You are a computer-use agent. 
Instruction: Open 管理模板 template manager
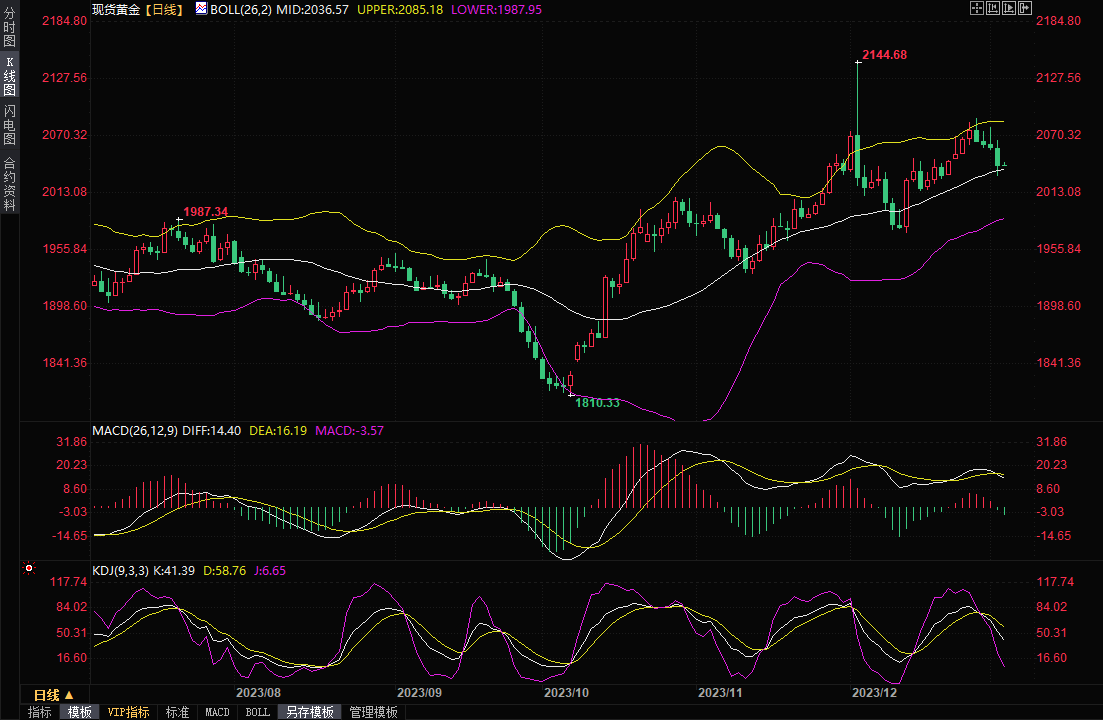(x=373, y=712)
